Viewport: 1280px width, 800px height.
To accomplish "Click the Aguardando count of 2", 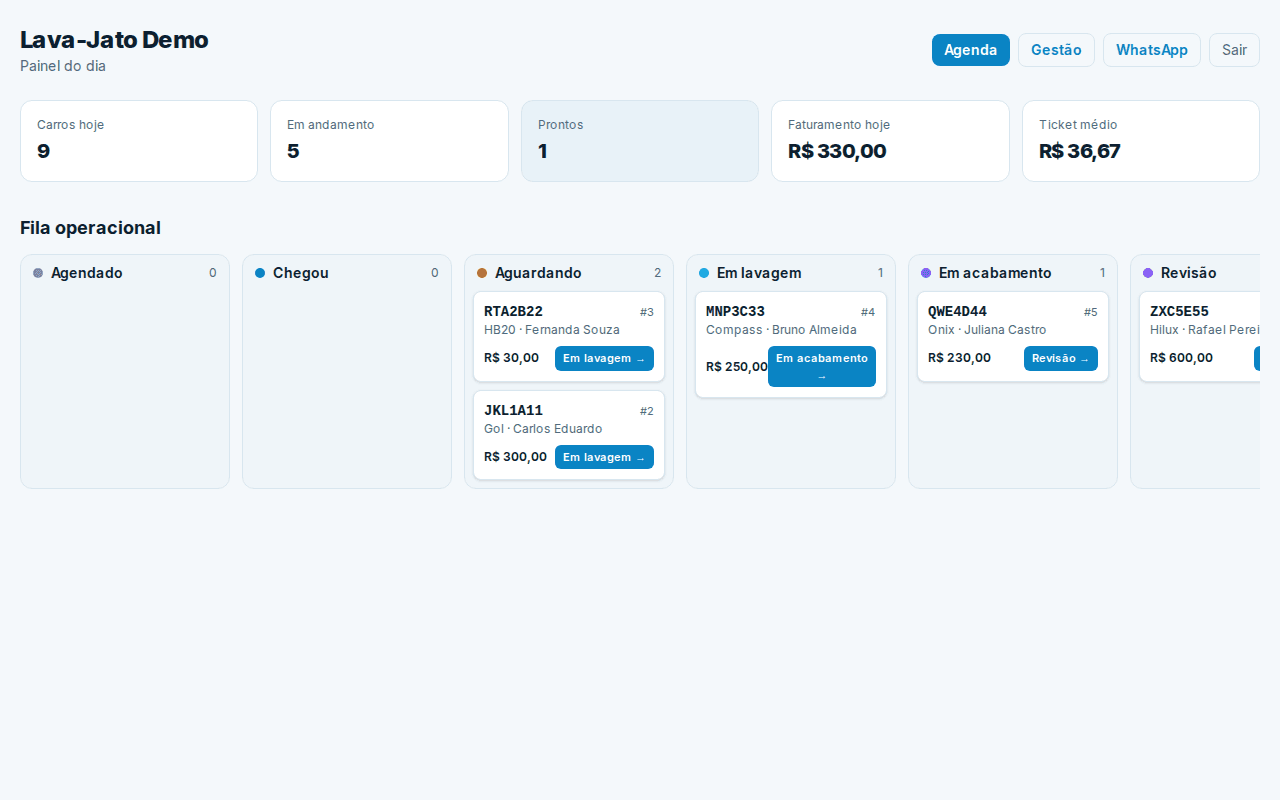I will (x=658, y=273).
